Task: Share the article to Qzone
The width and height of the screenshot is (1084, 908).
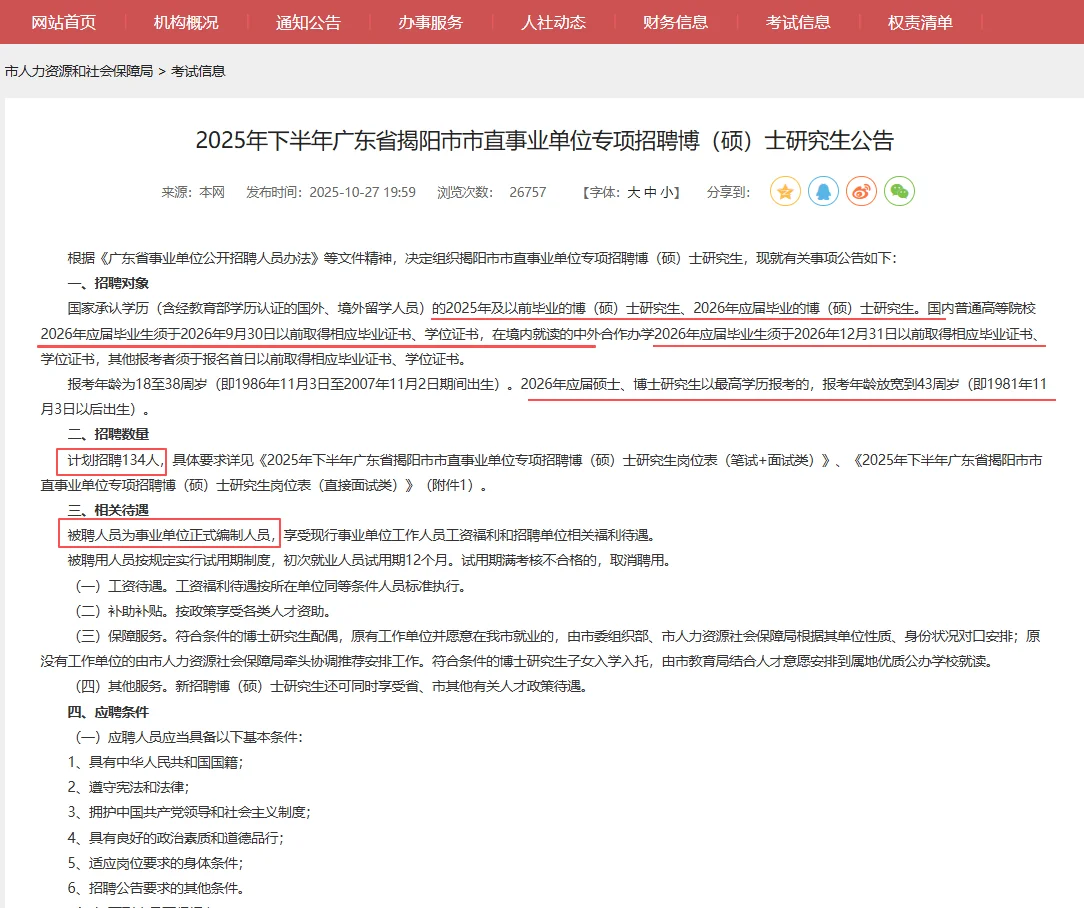Action: click(x=785, y=190)
